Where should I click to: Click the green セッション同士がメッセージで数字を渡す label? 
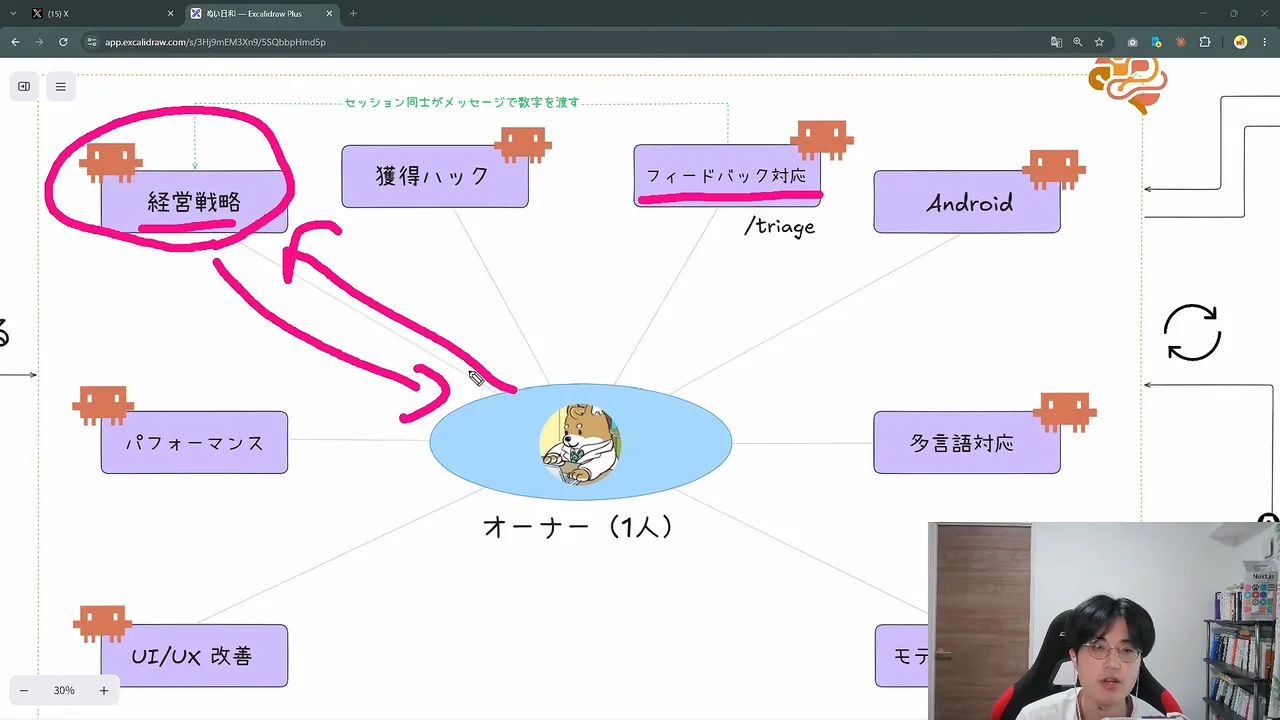click(x=462, y=102)
